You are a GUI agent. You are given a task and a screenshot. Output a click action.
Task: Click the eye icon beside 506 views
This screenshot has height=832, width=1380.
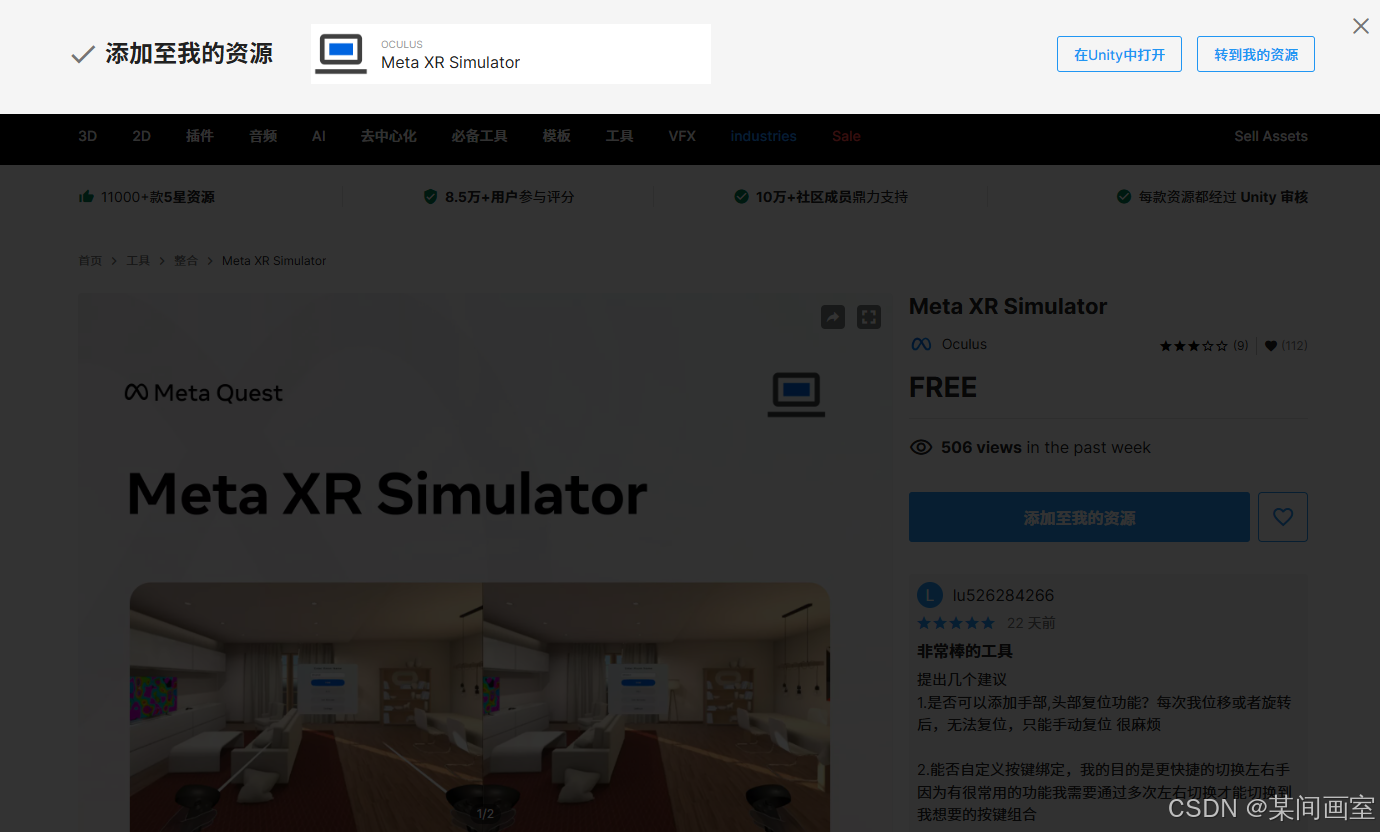[921, 447]
